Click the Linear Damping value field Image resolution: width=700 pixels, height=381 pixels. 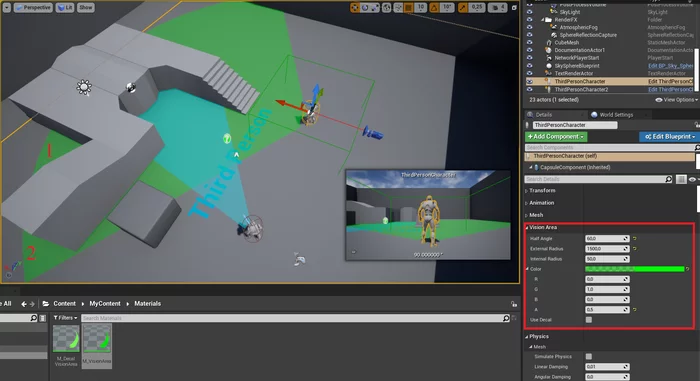click(x=607, y=367)
